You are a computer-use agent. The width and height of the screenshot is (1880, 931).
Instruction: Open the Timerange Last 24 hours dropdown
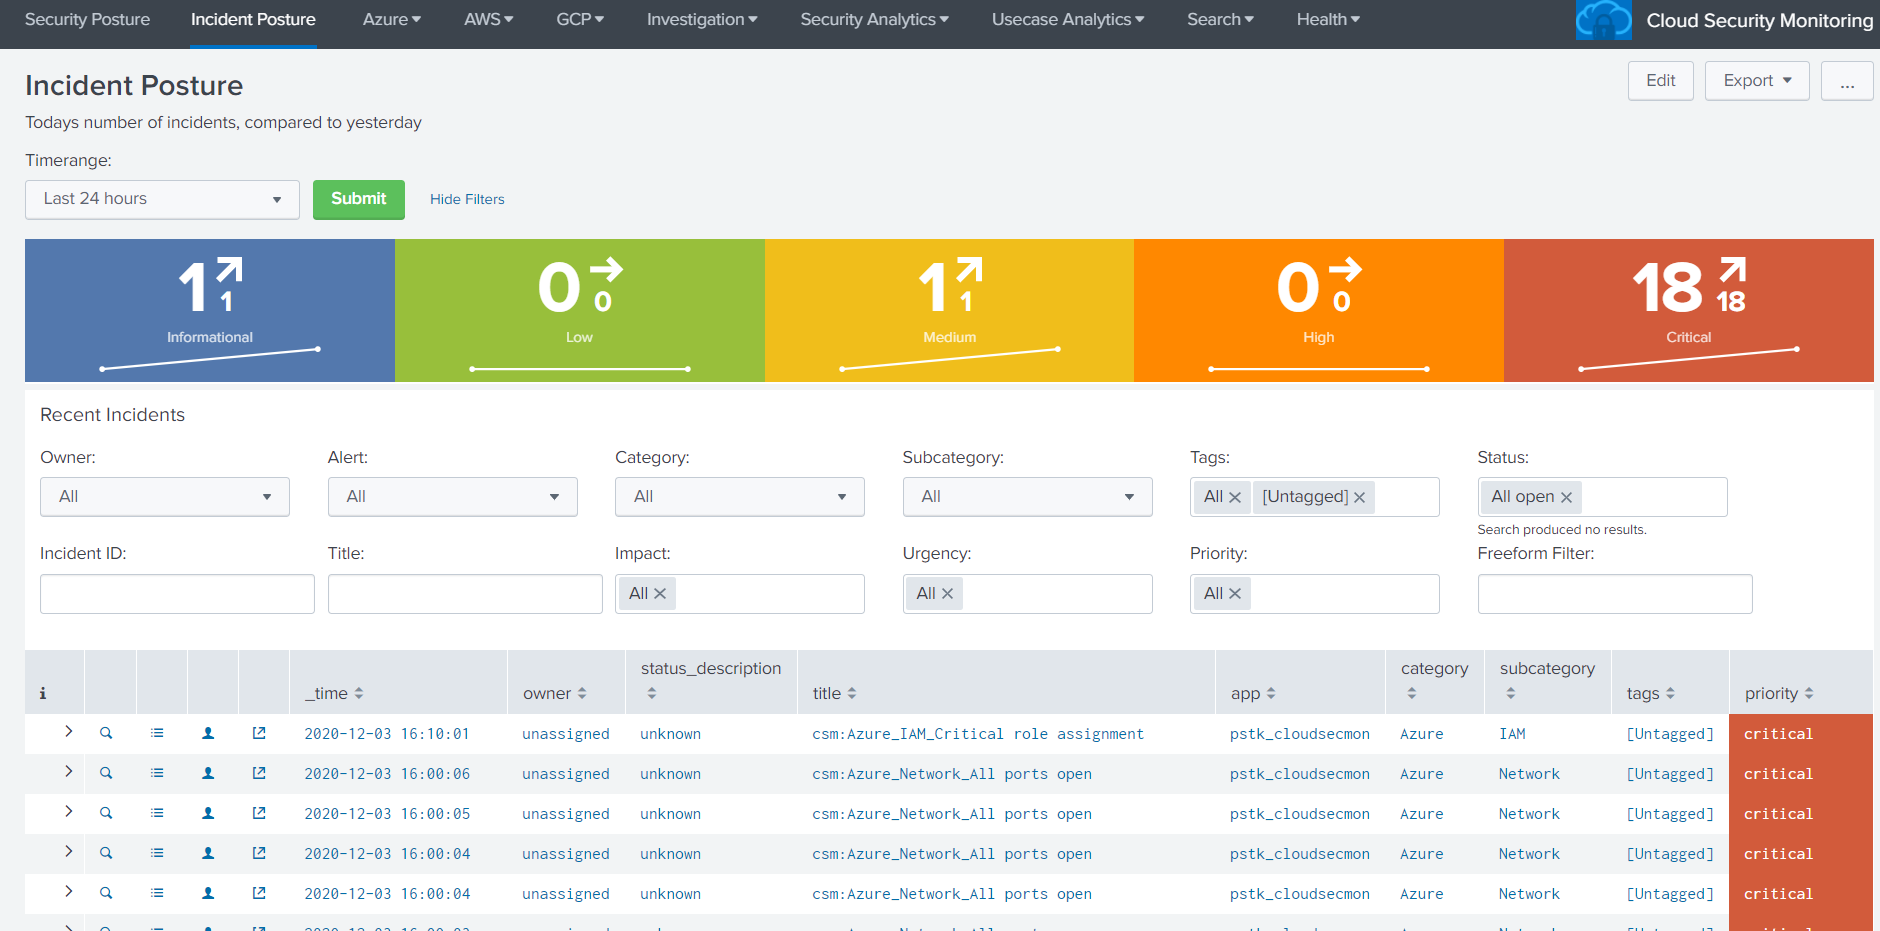(162, 199)
